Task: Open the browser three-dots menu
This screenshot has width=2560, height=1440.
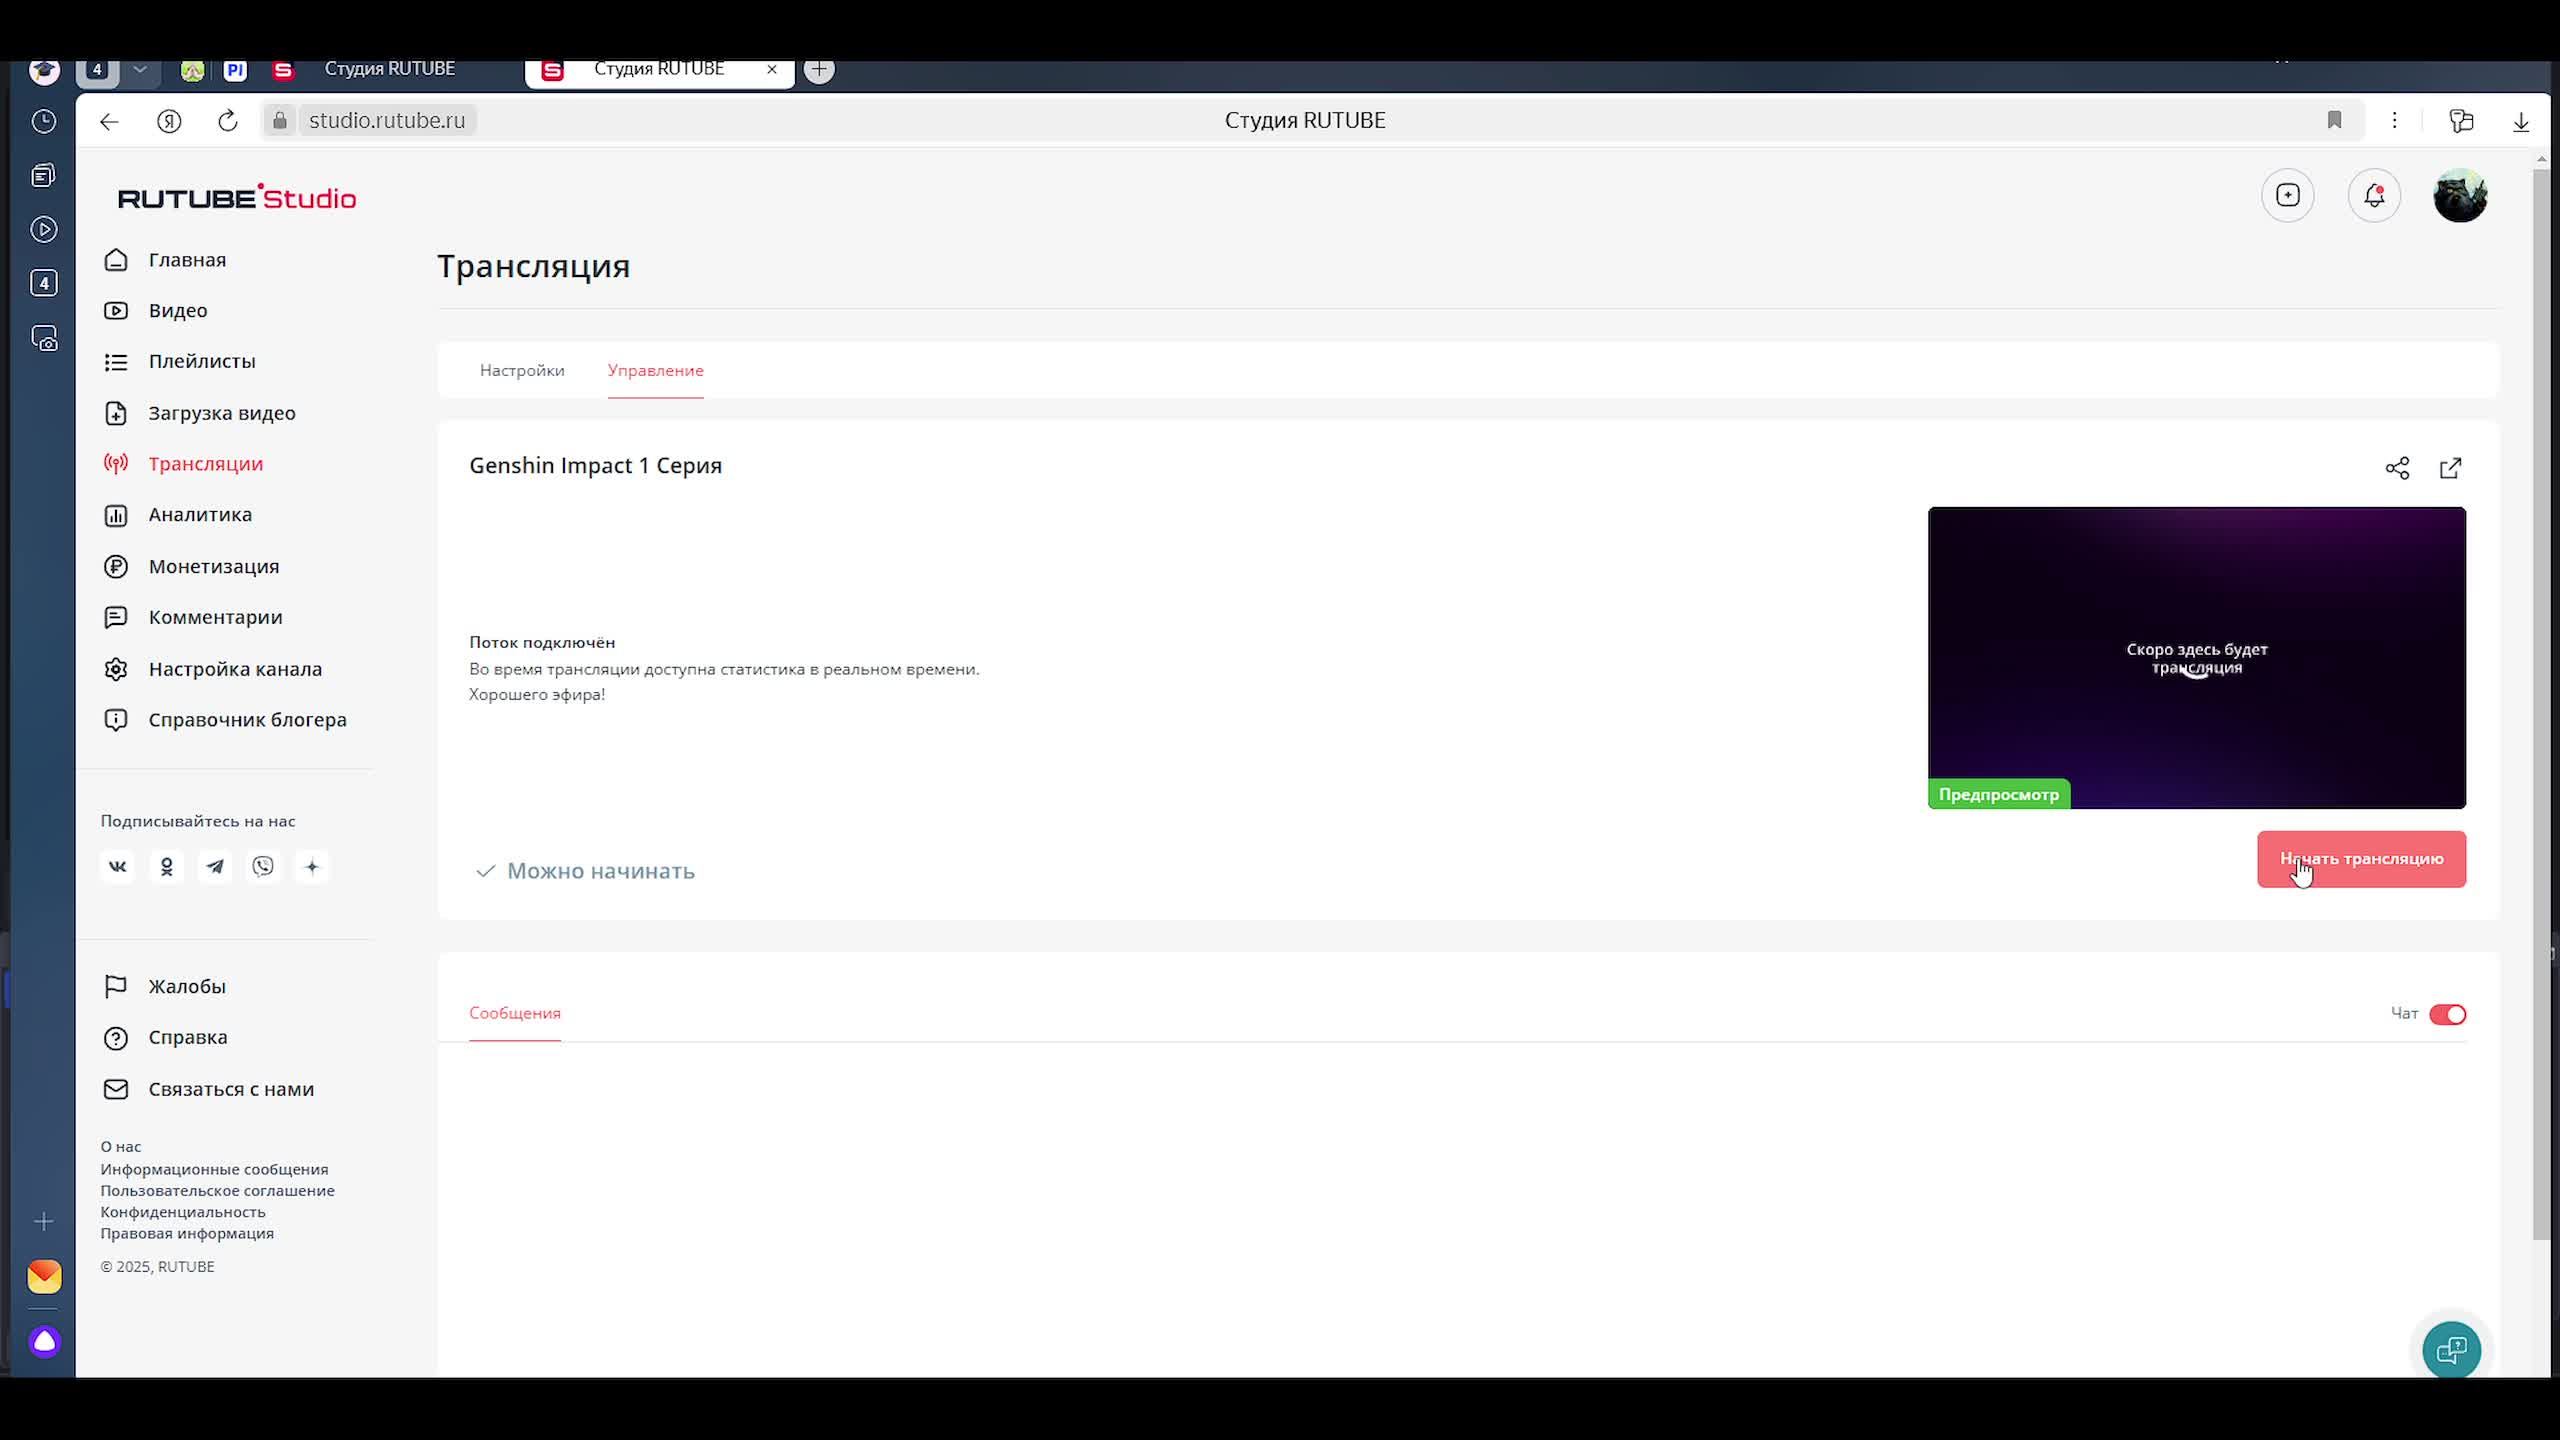Action: tap(2394, 121)
